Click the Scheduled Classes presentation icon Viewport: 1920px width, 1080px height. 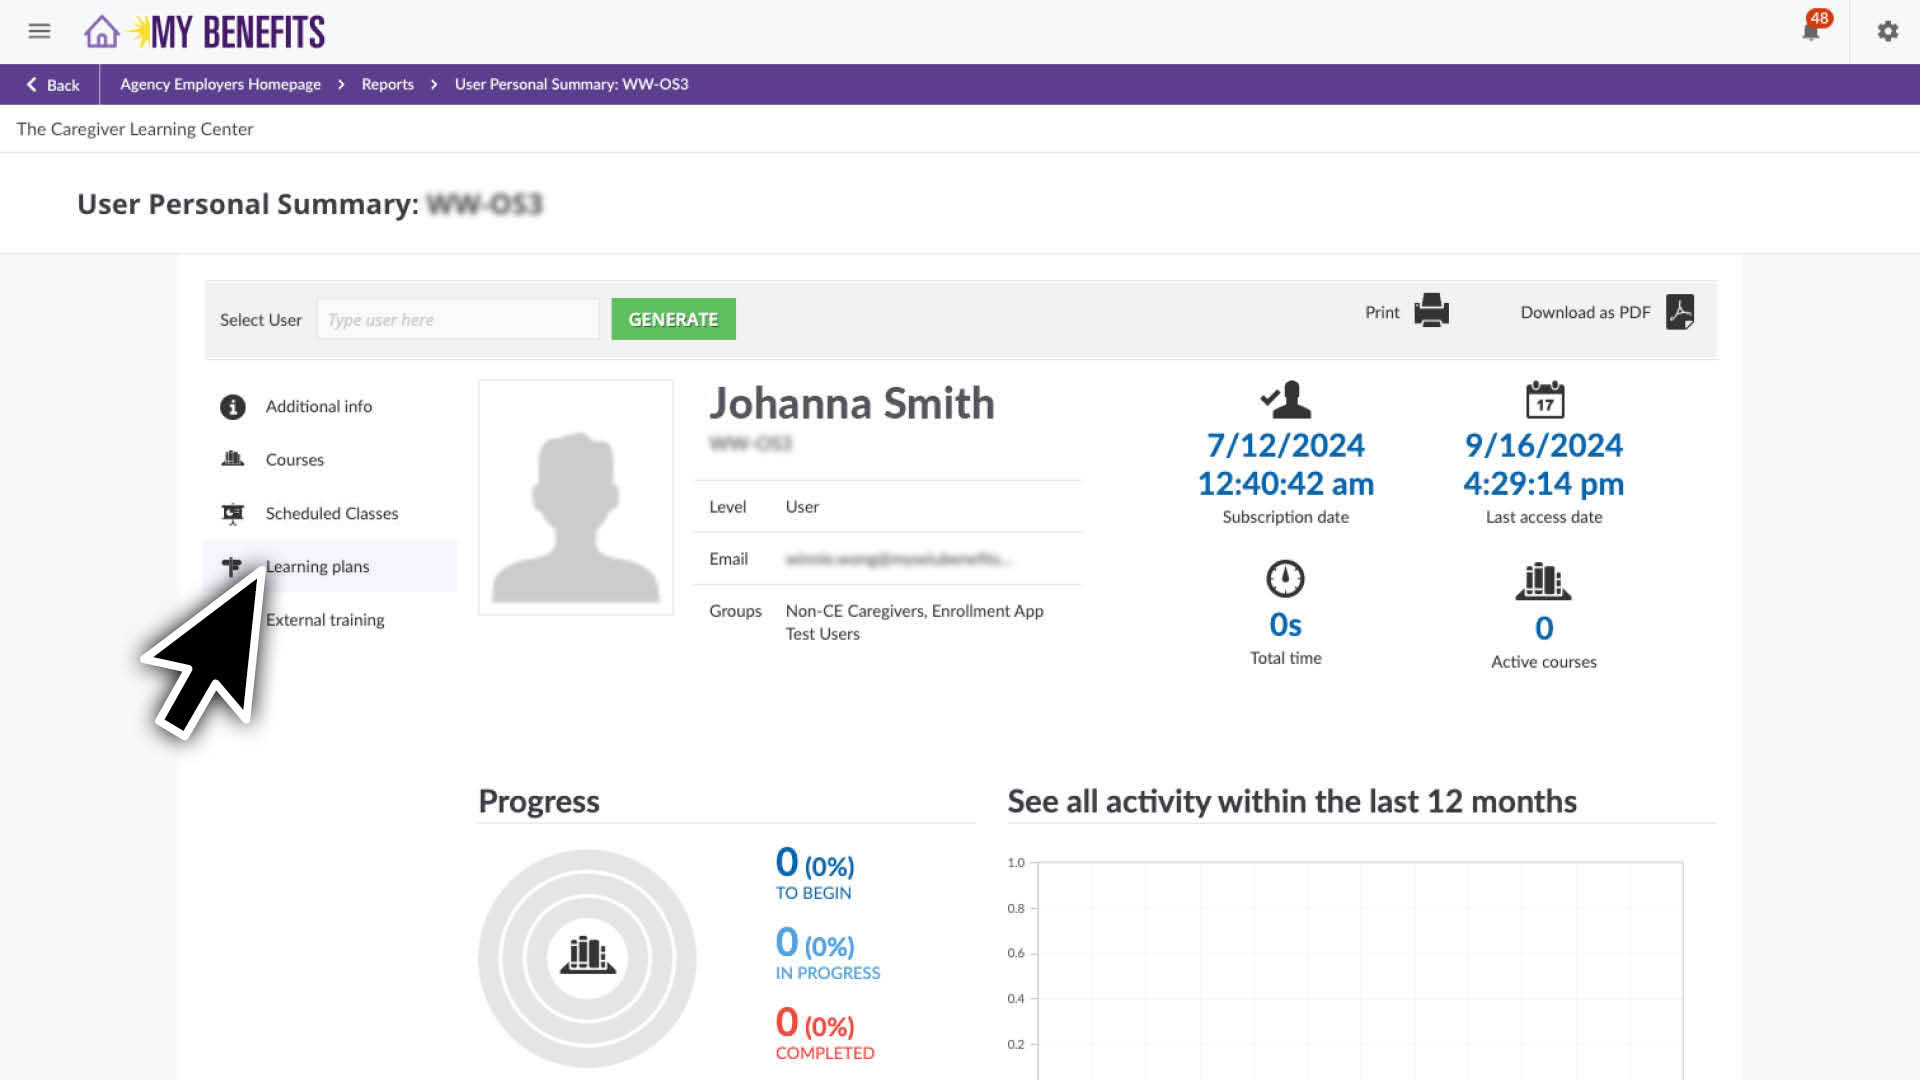(232, 514)
